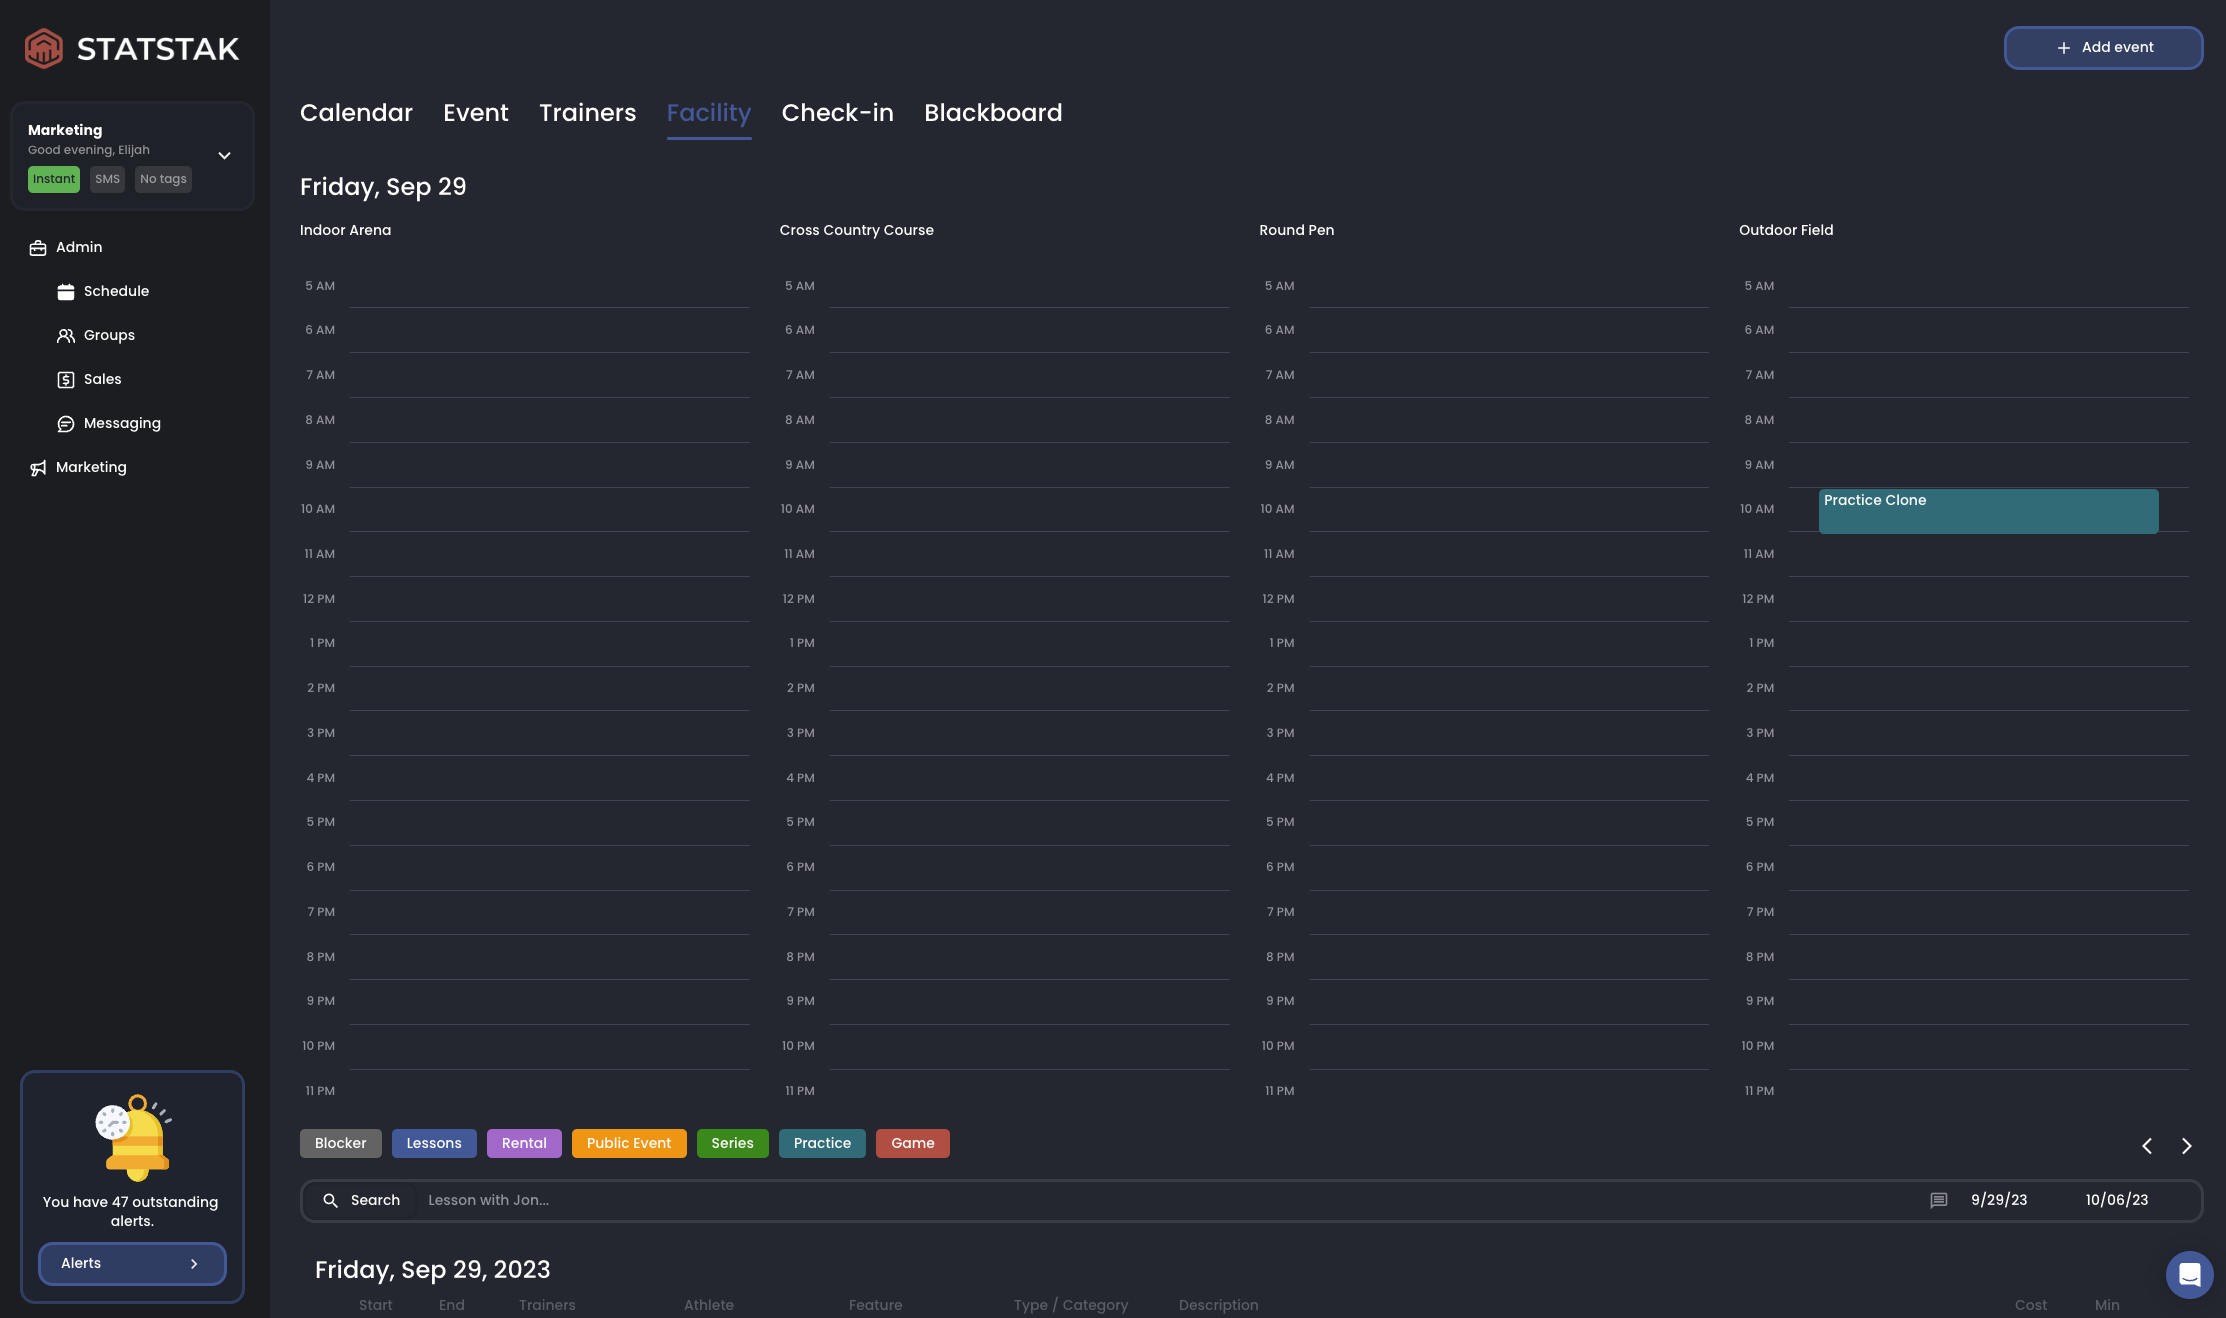Click the Add event button
2226x1318 pixels.
[2103, 48]
